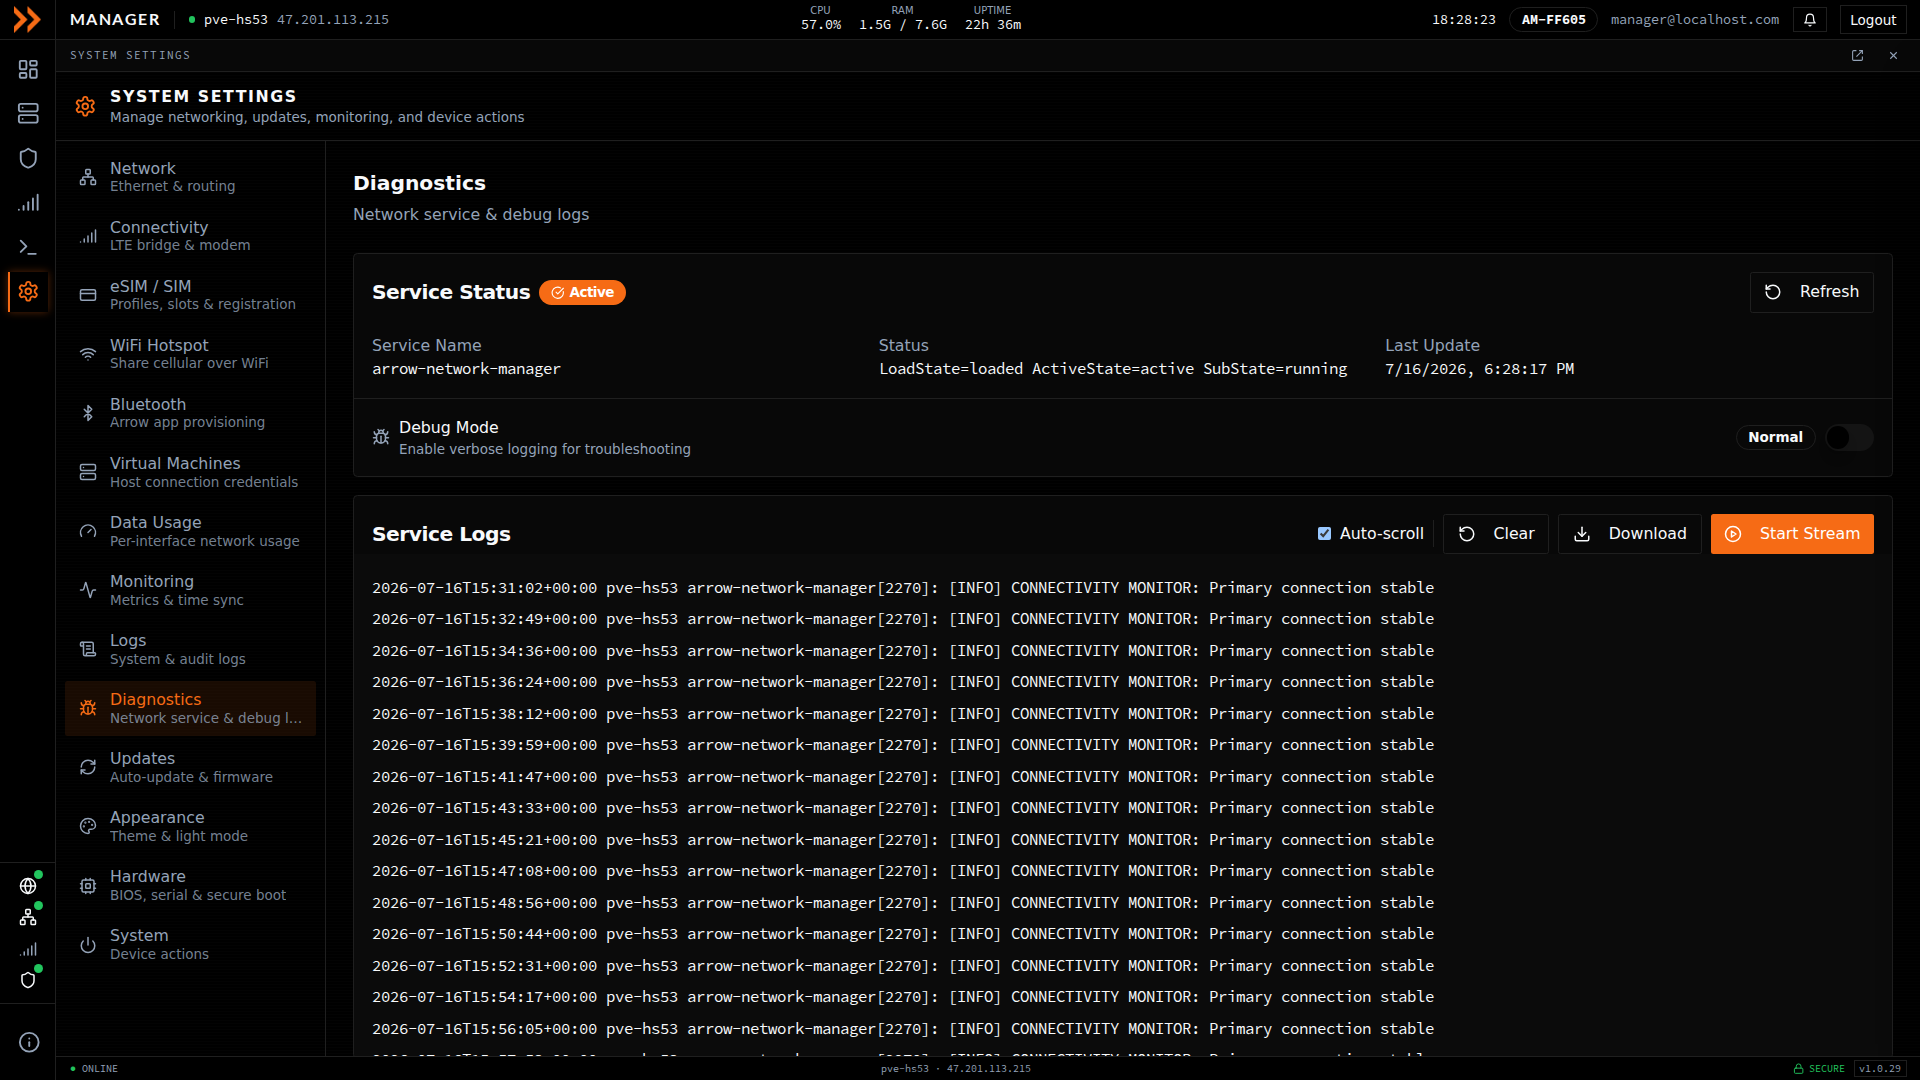The image size is (1920, 1080).
Task: Close the System Settings panel
Action: [x=1893, y=56]
